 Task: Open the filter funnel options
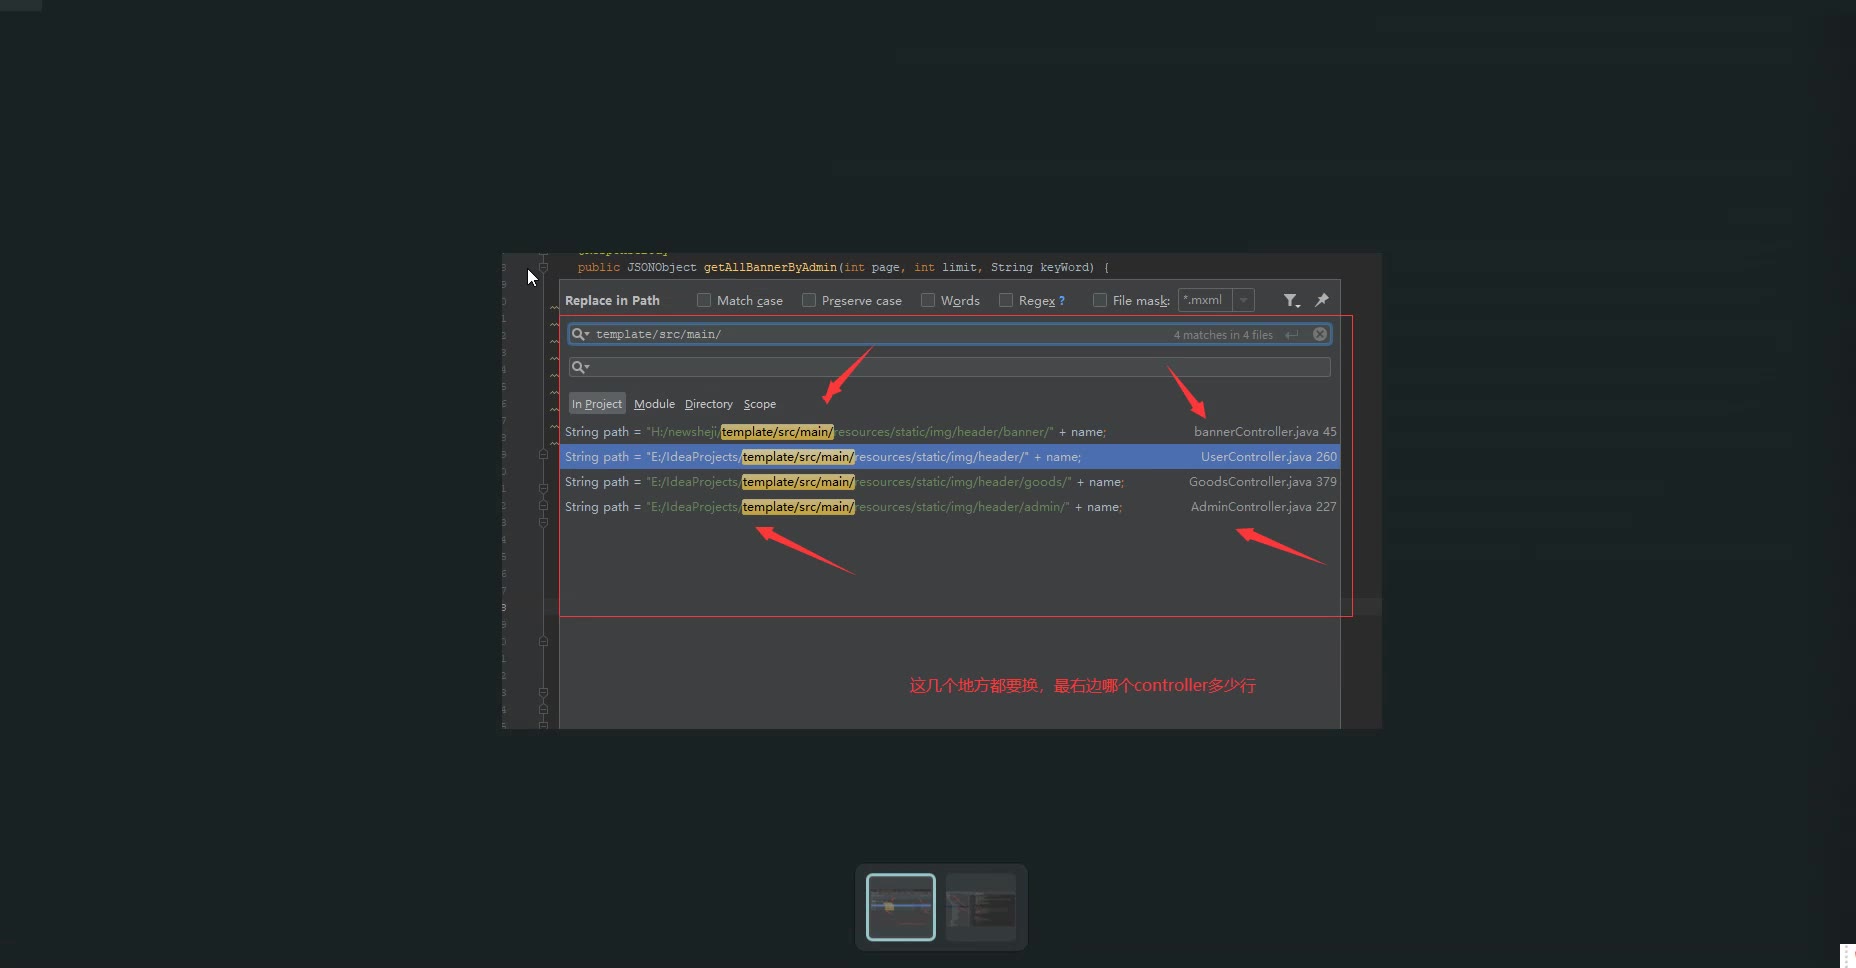(1291, 300)
